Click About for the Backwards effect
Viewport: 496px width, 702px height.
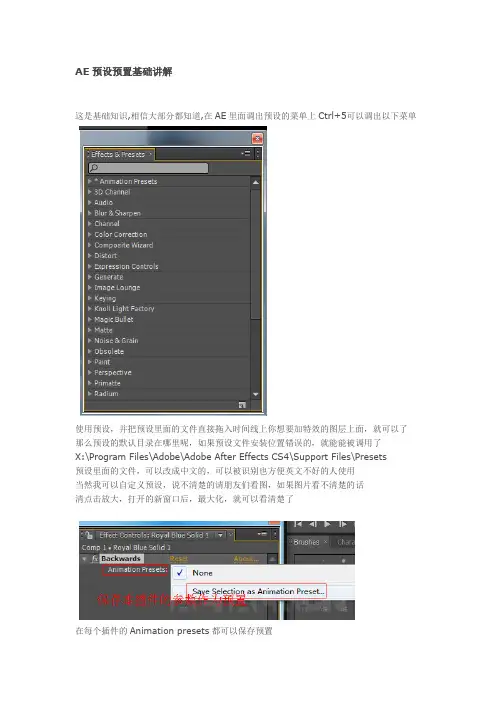coord(246,559)
